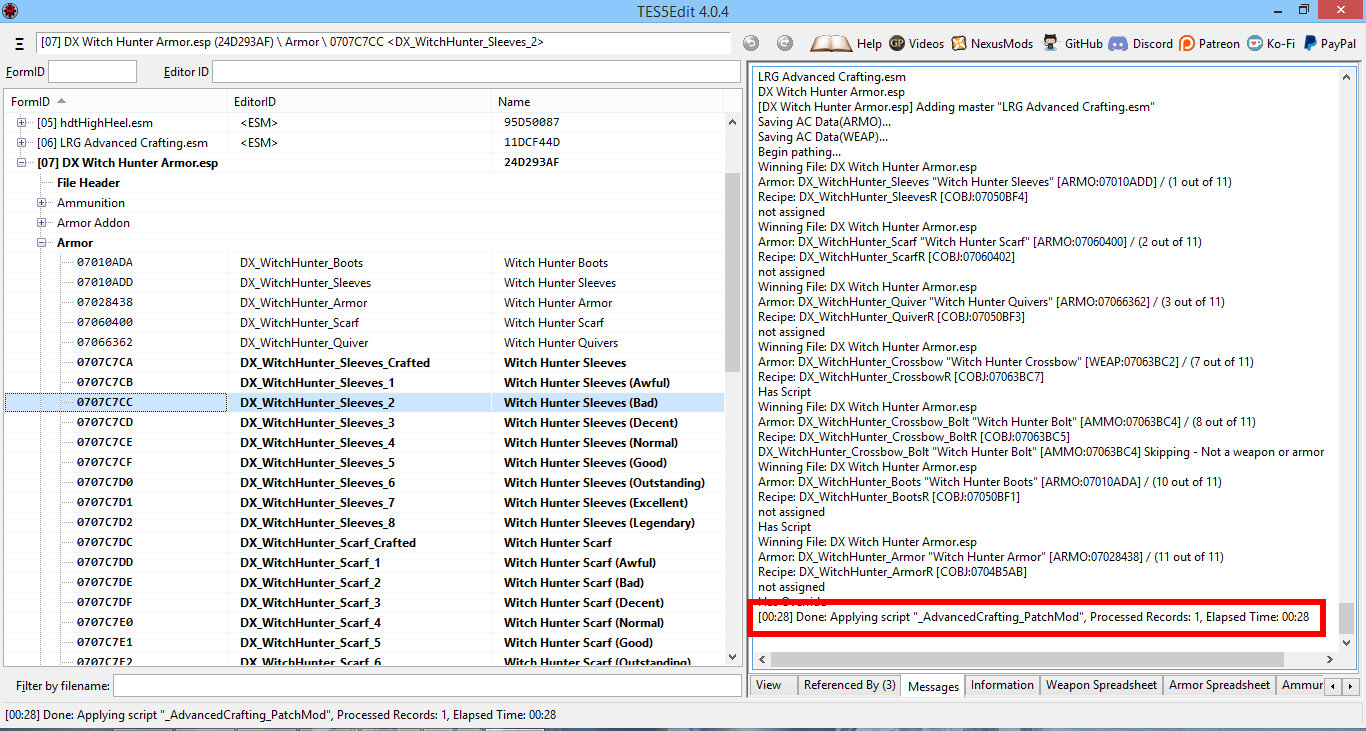Screen dimensions: 1366x731
Task: Expand the Armor Addon group
Action: pos(41,222)
